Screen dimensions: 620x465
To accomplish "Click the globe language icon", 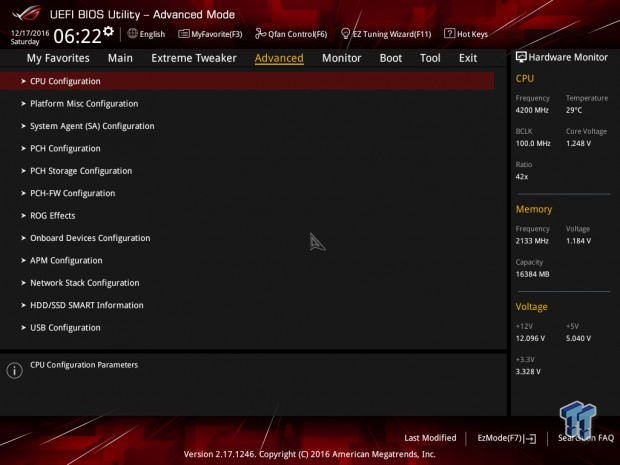I will coord(132,34).
